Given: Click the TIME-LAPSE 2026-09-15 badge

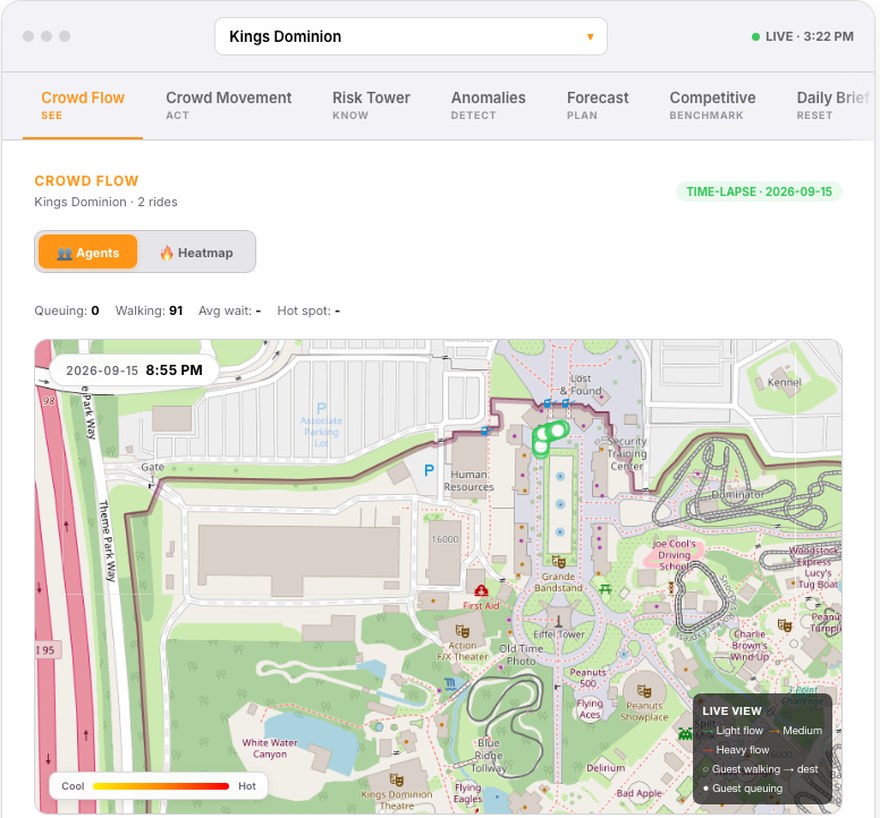Looking at the screenshot, I should [x=759, y=192].
